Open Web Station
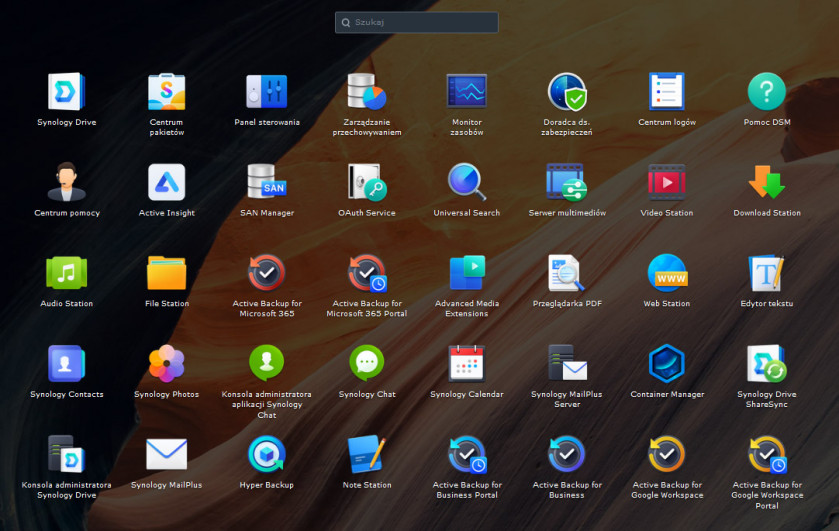This screenshot has width=839, height=531. [x=667, y=273]
